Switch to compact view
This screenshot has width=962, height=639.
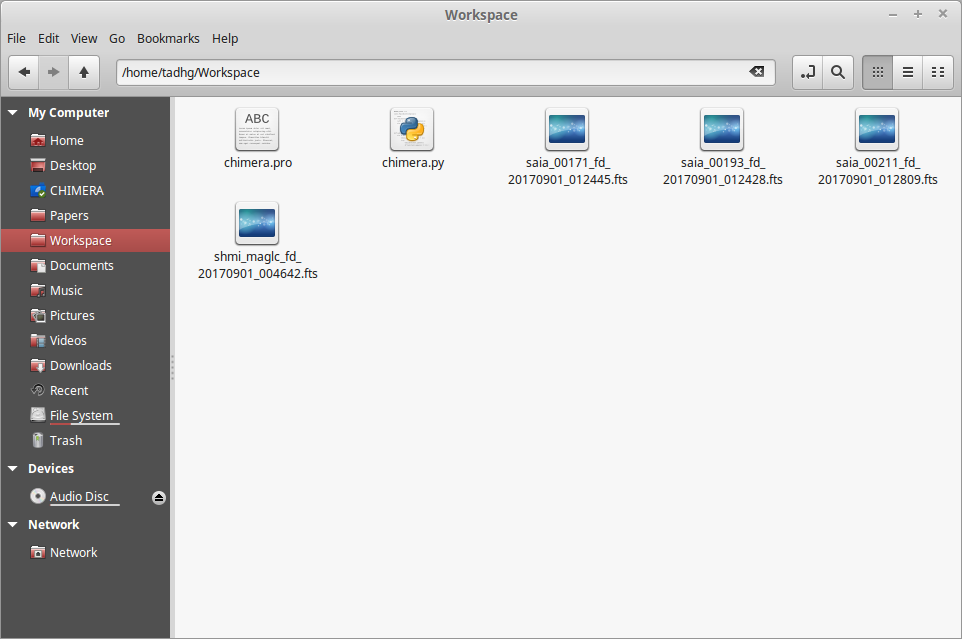tap(938, 72)
